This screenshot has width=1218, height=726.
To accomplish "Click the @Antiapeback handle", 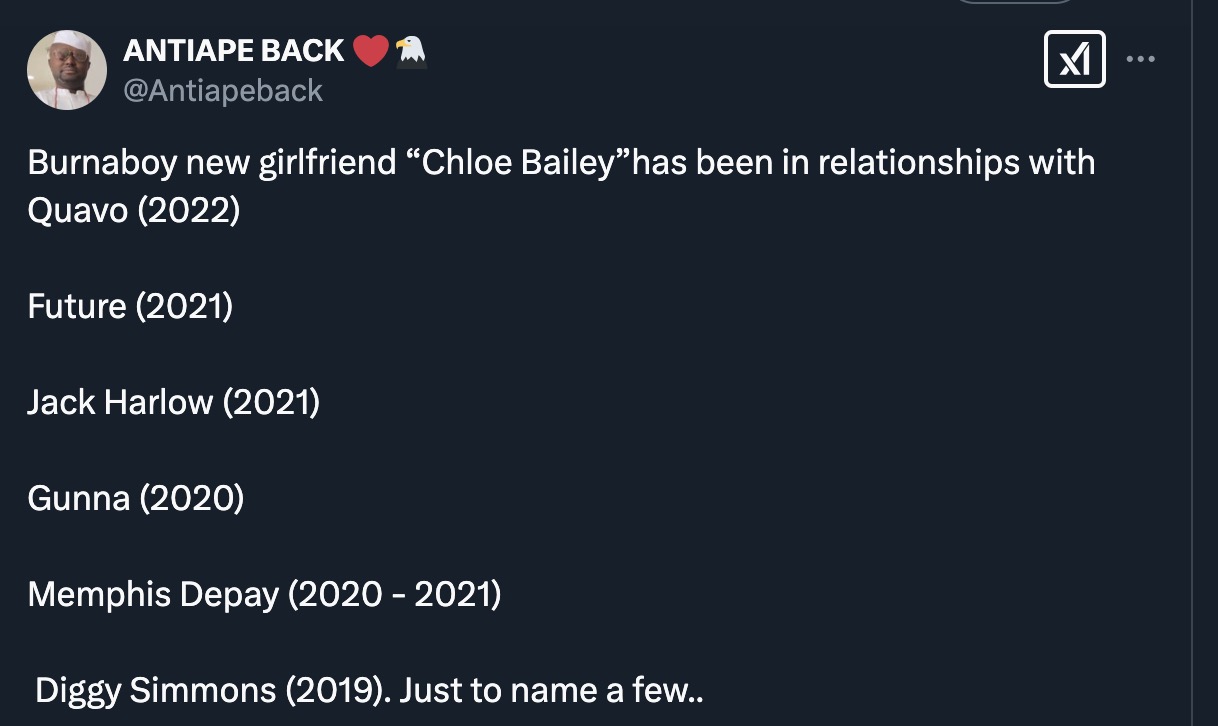I will tap(223, 91).
